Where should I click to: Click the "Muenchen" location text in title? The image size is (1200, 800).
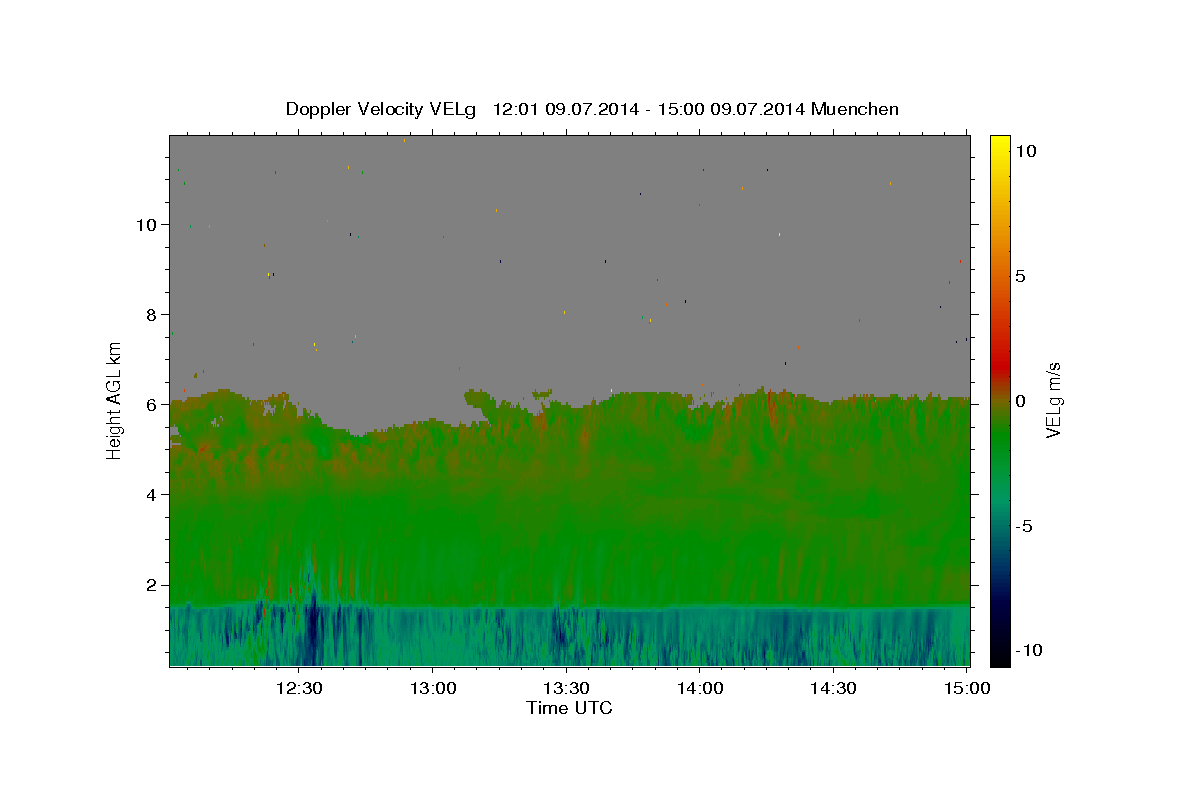[855, 109]
